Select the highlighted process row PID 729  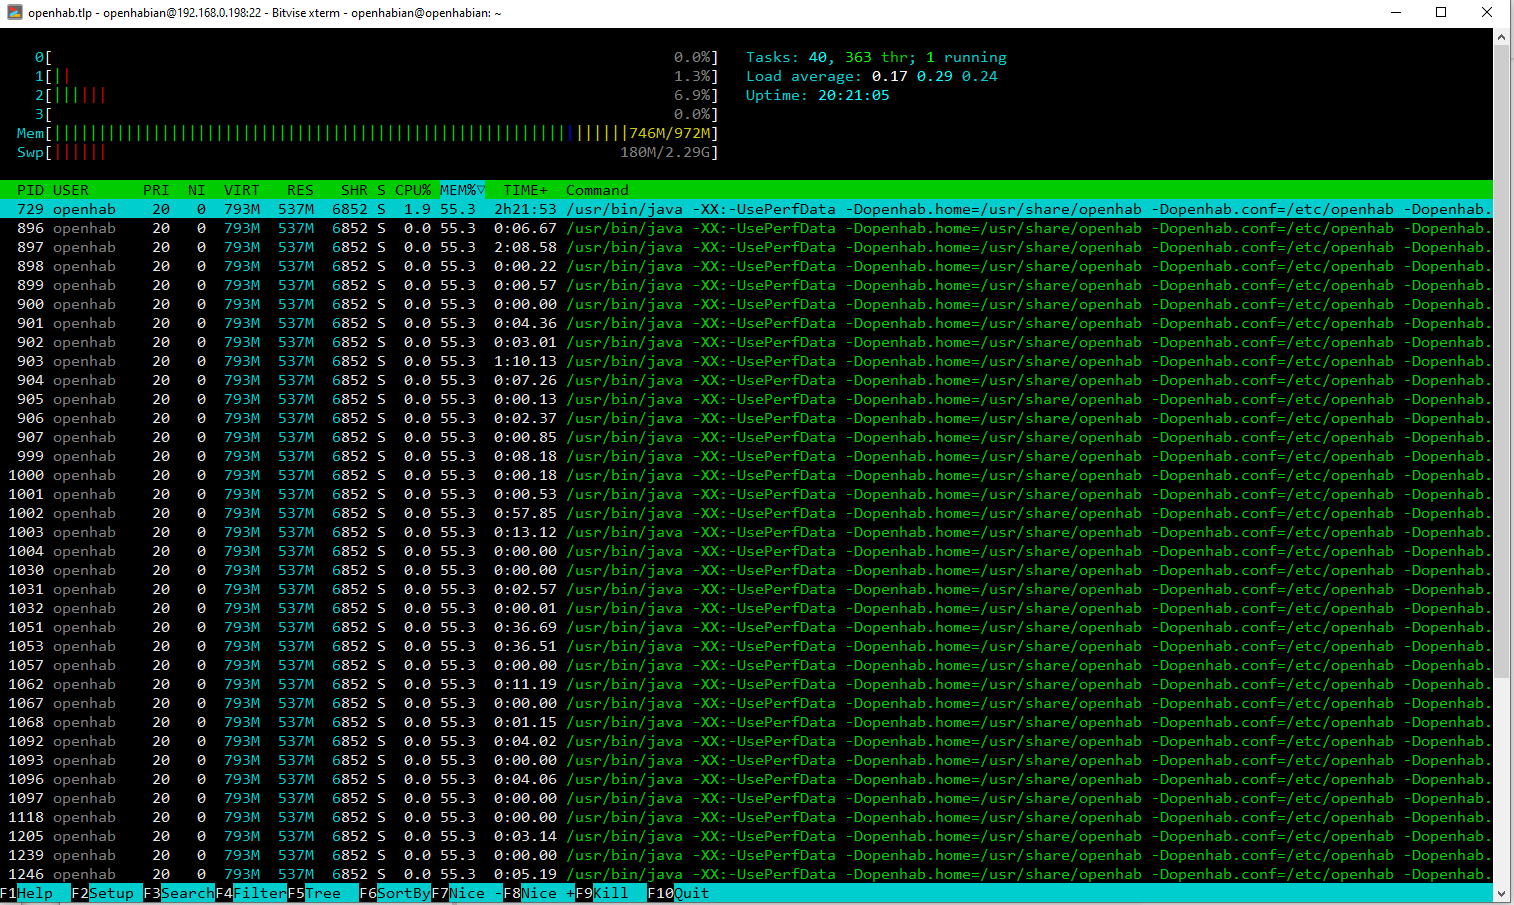tap(746, 209)
